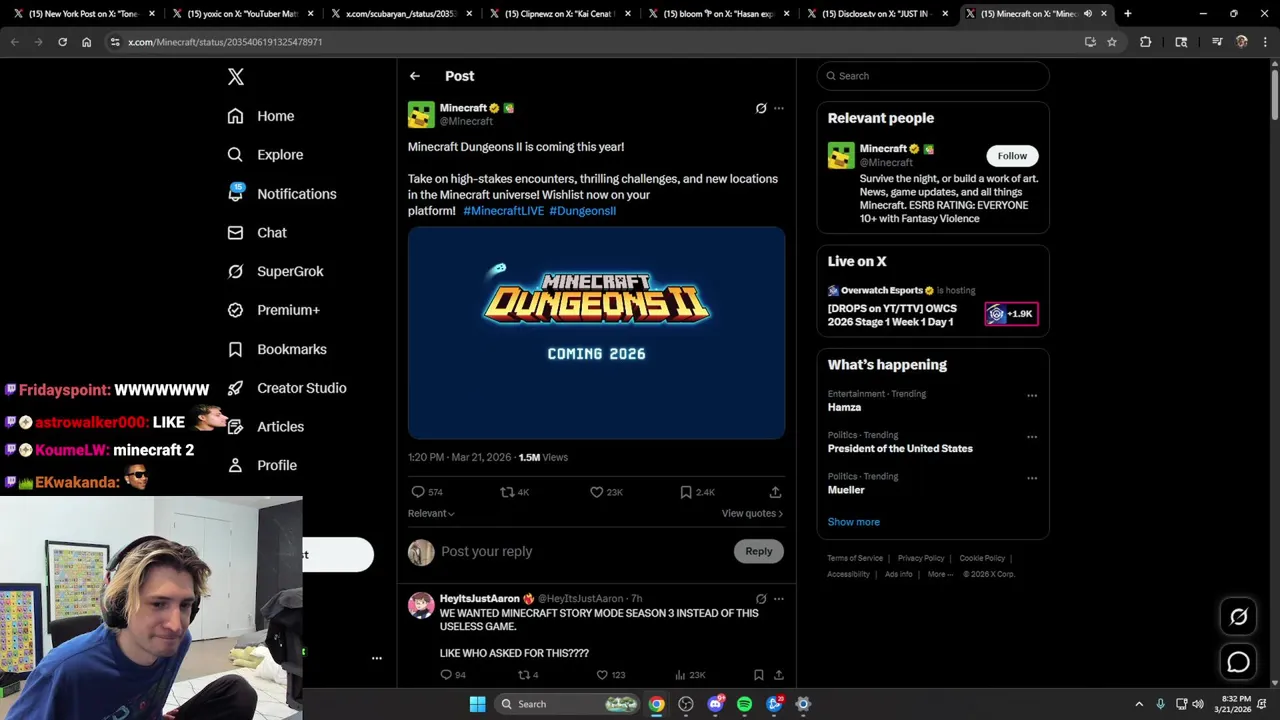Open Notifications in sidebar
This screenshot has width=1280, height=720.
(x=282, y=194)
